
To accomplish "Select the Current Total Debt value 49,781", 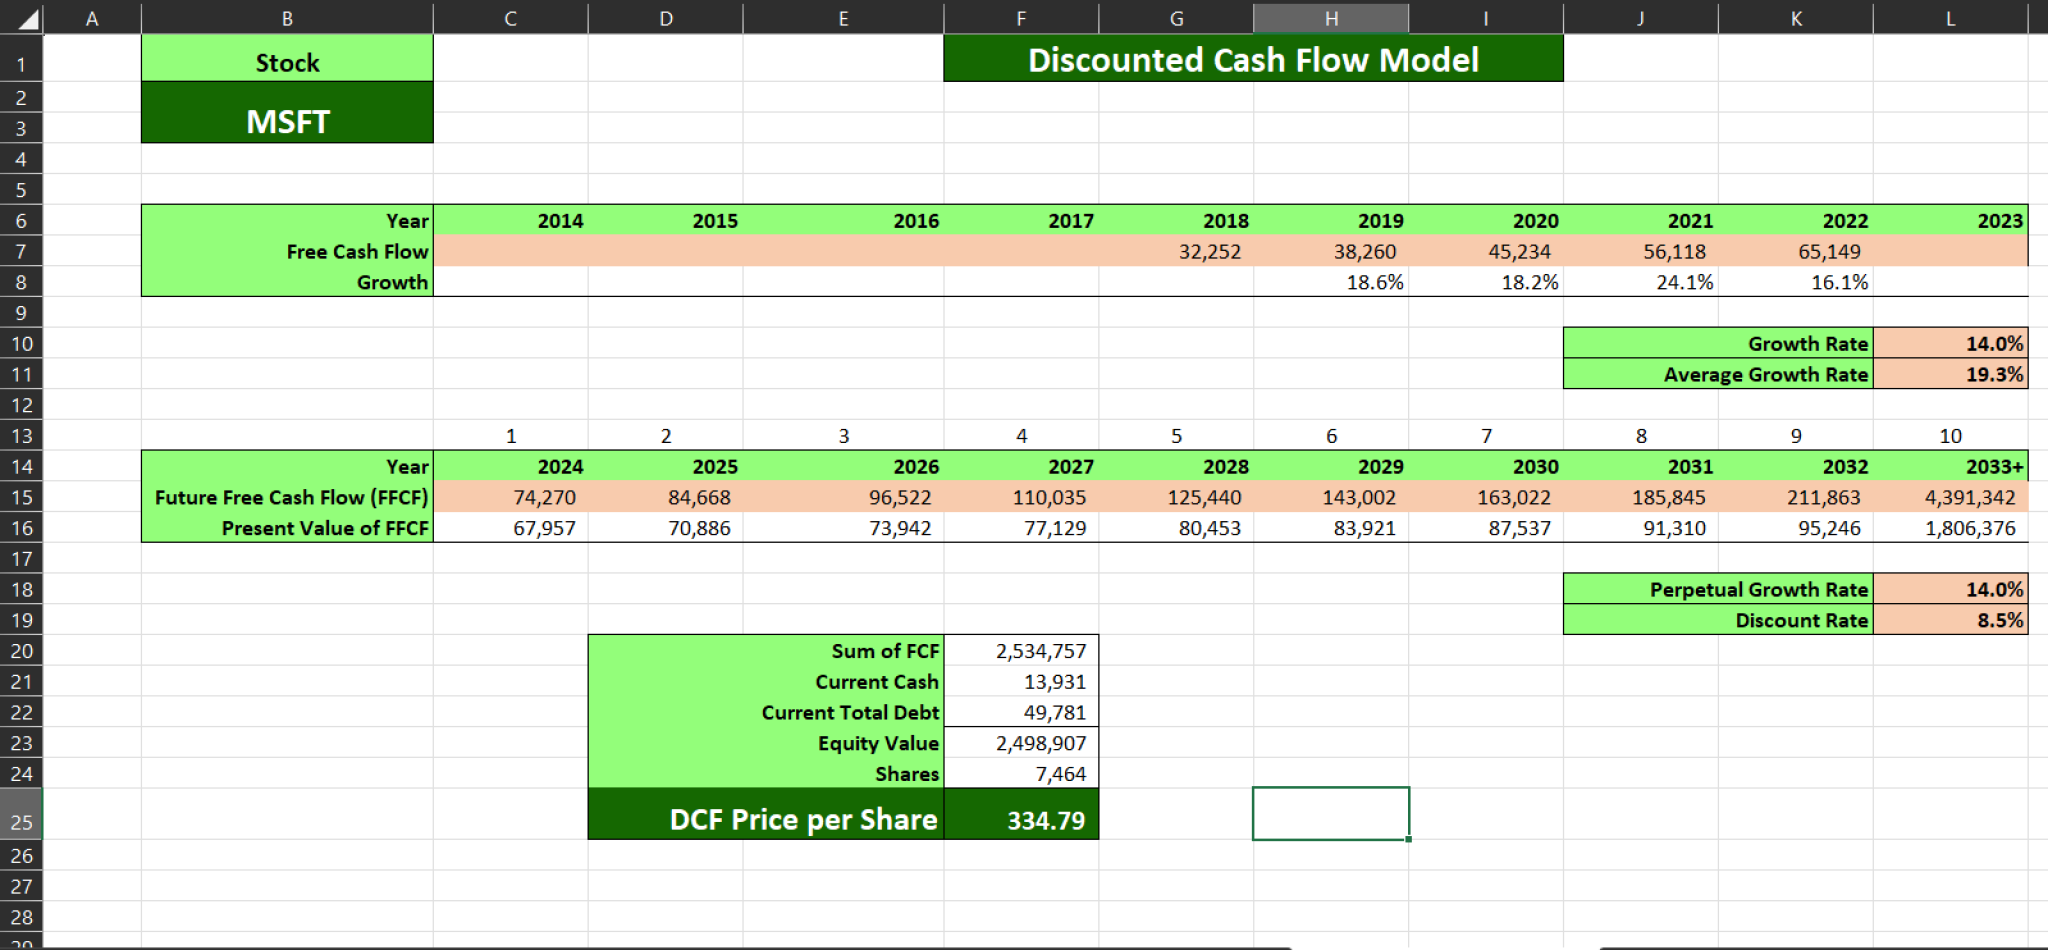I will (x=1020, y=712).
